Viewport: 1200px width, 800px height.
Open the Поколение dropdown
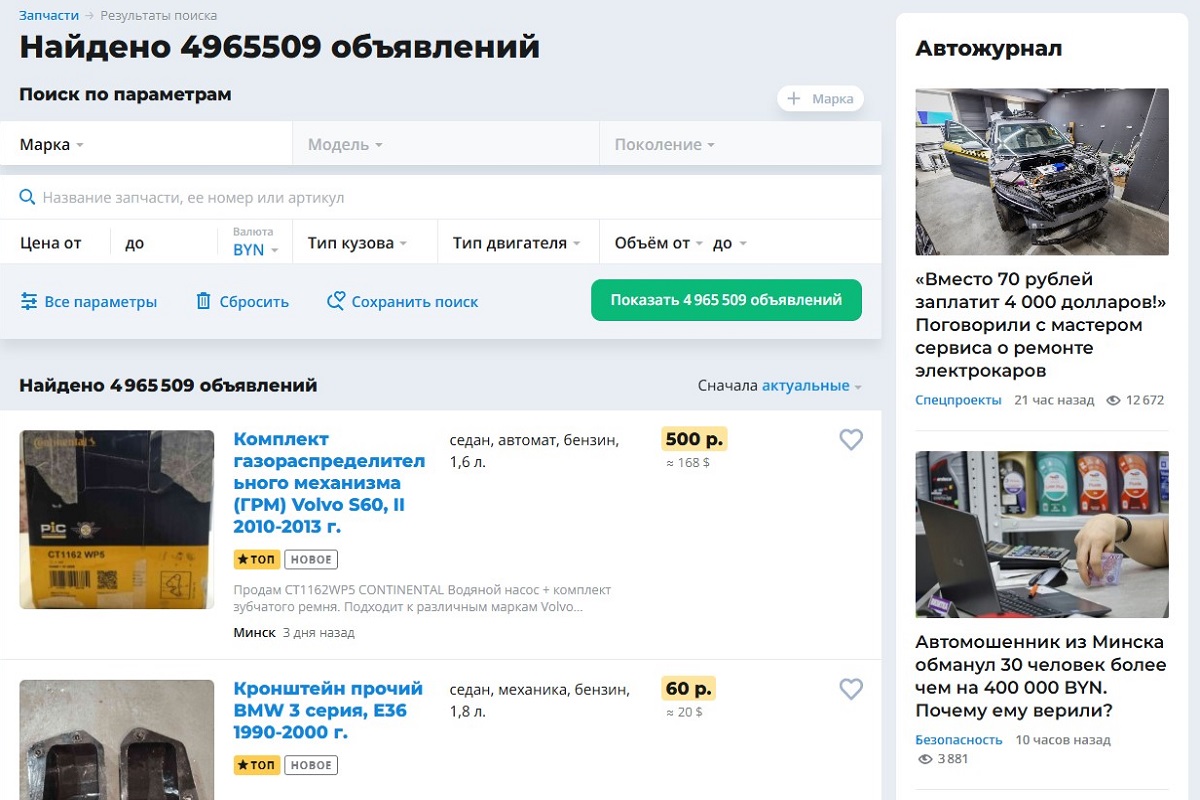[x=741, y=144]
